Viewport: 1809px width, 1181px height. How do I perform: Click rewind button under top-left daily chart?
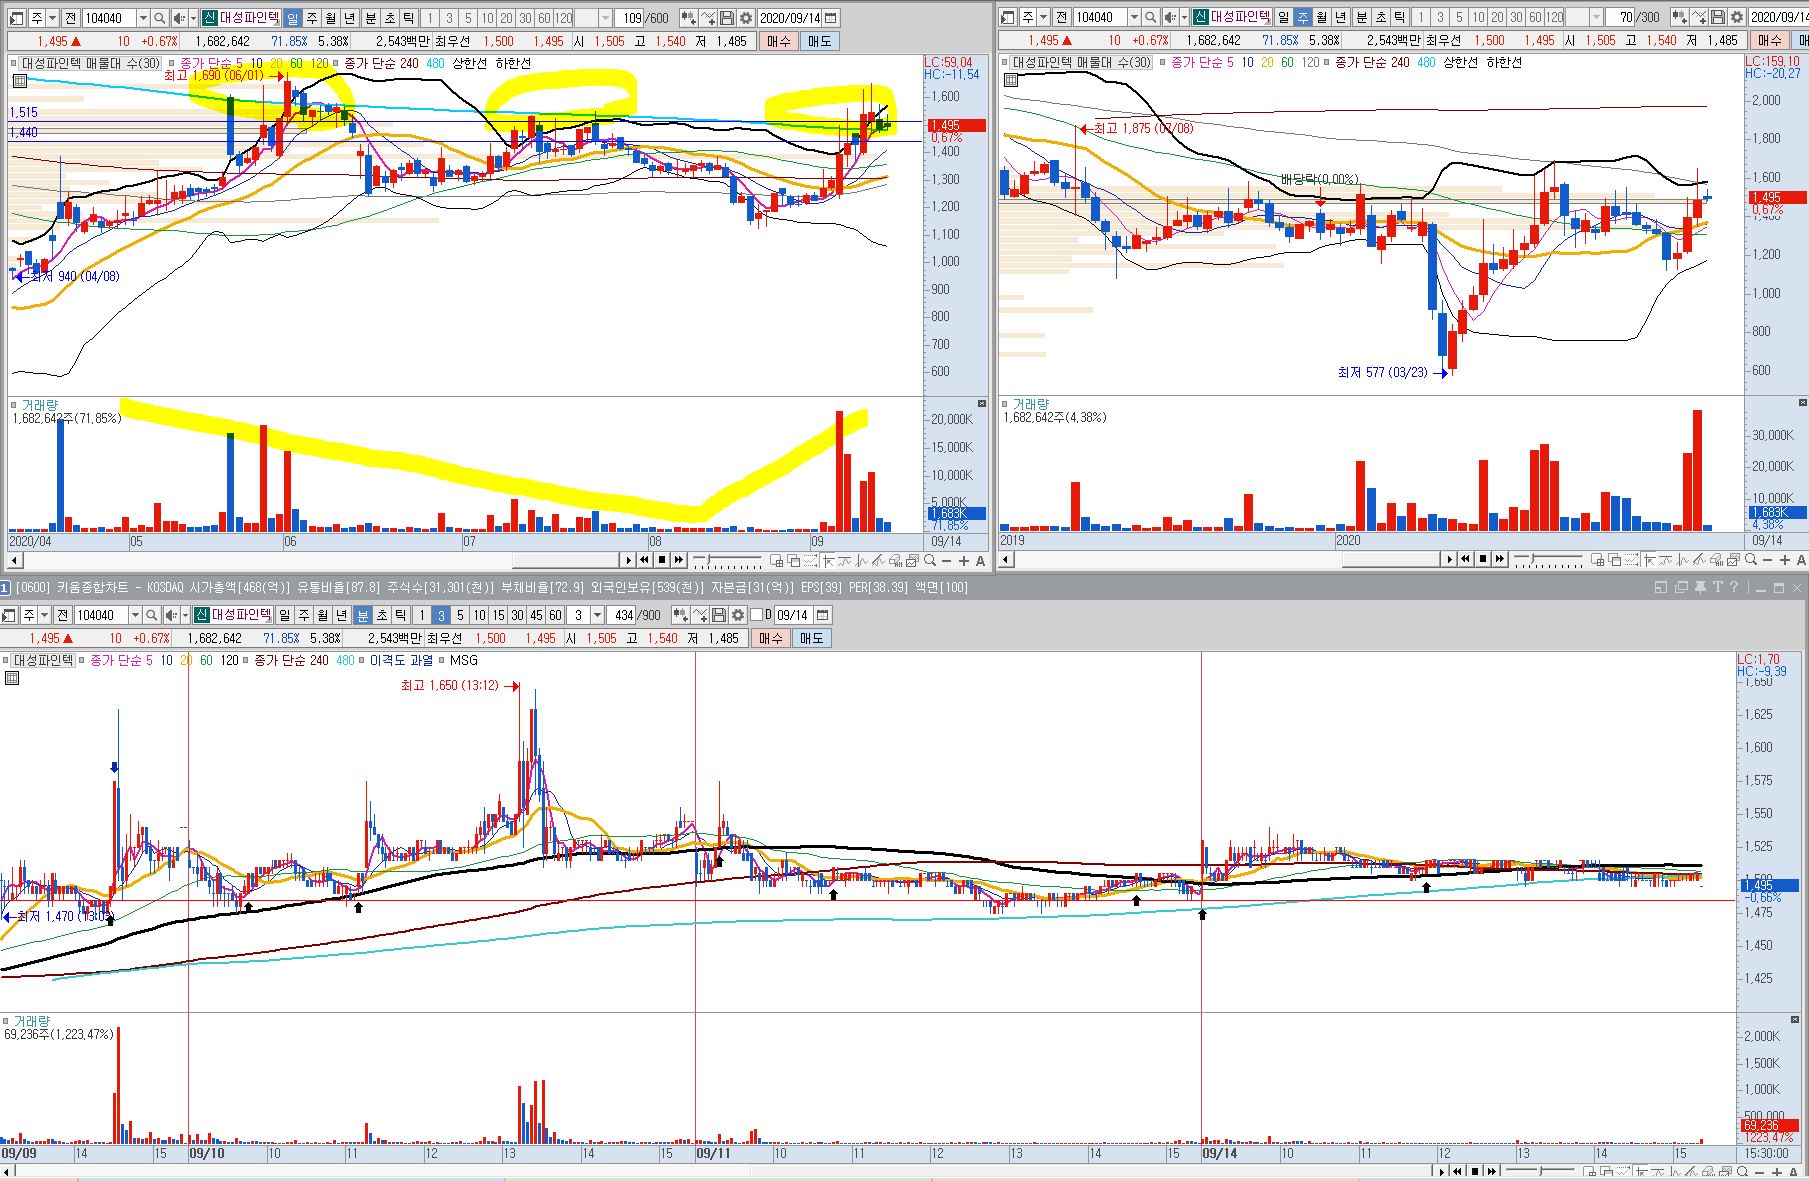pos(644,560)
